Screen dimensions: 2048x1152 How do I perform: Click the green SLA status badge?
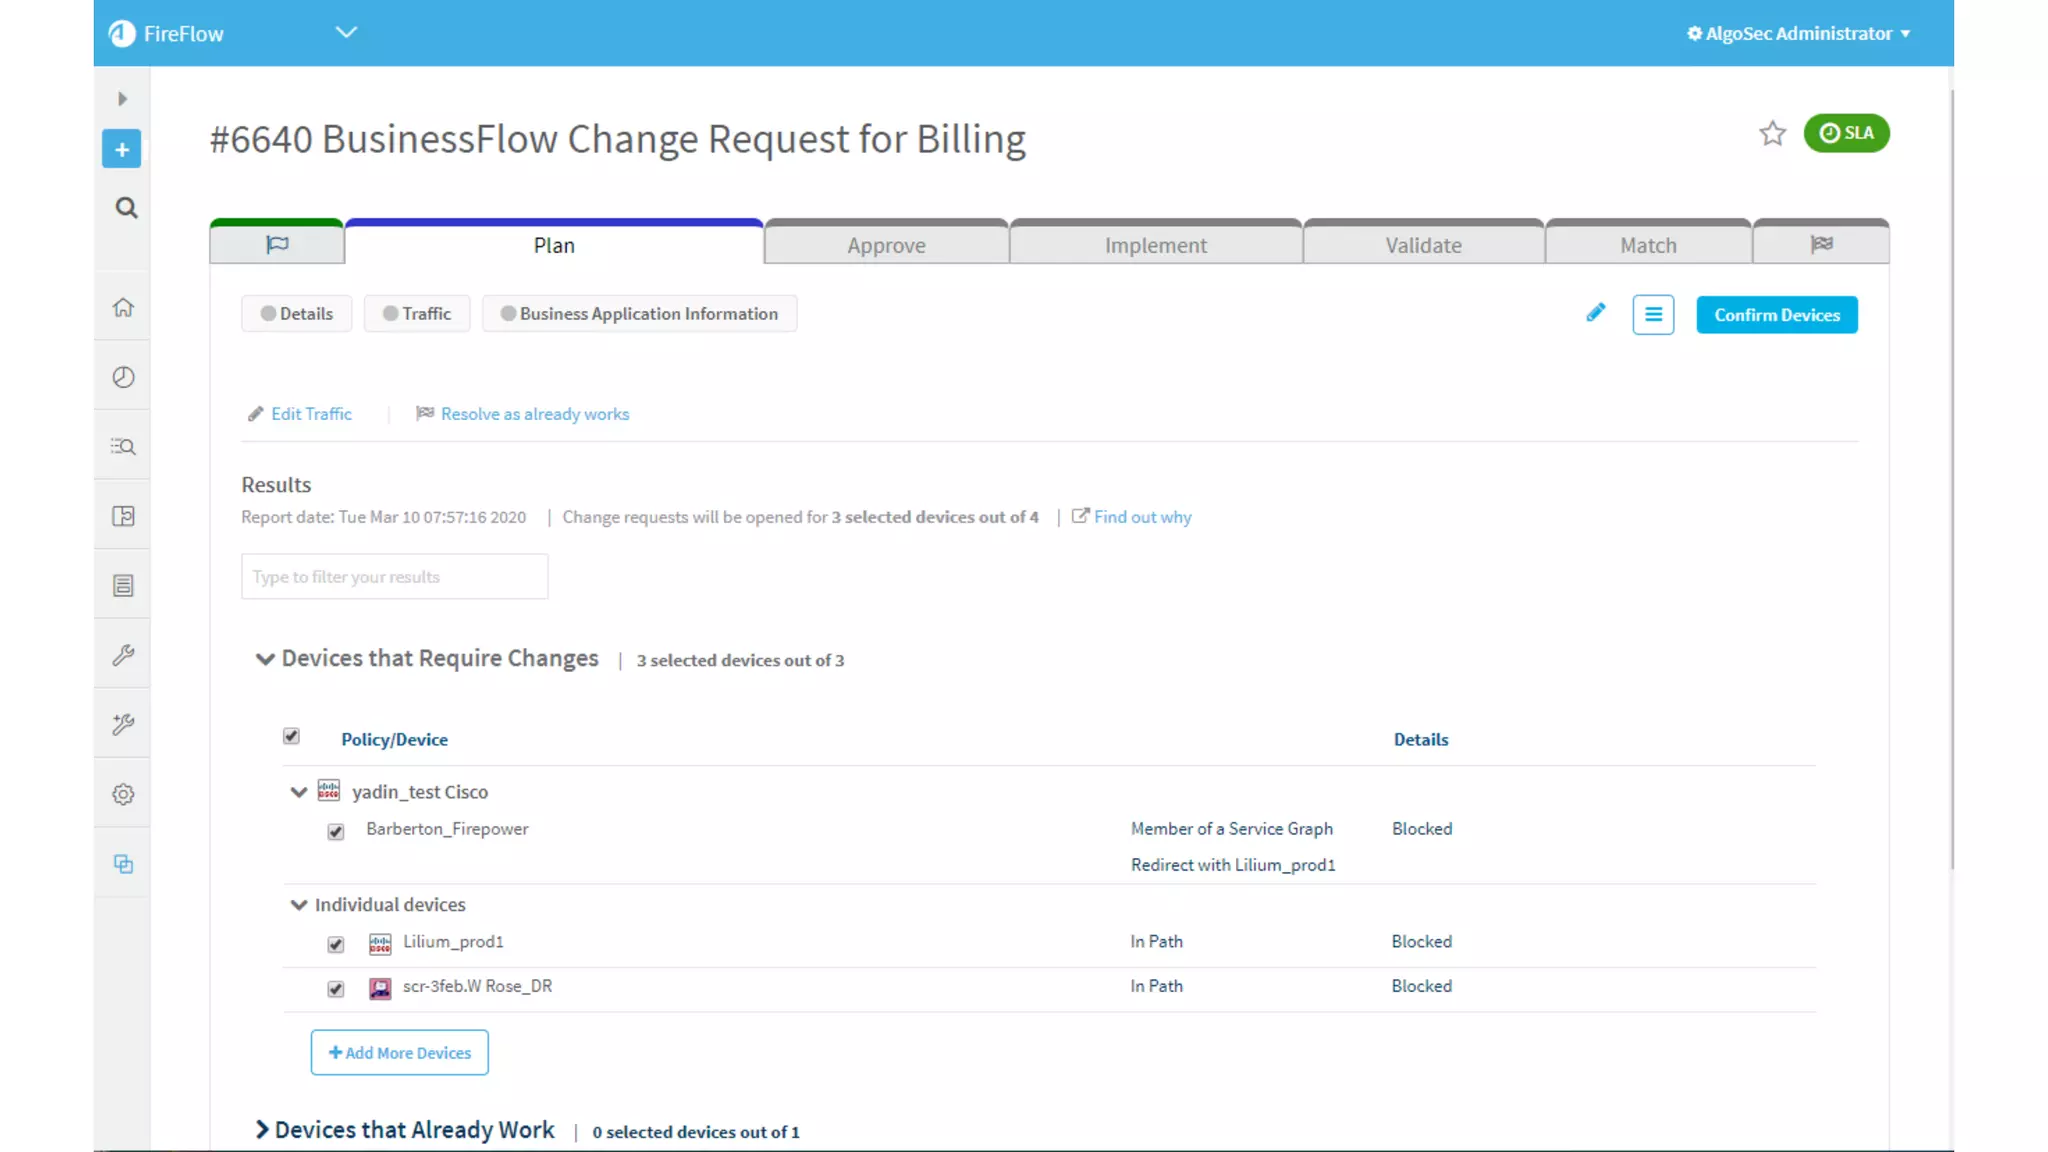pos(1846,133)
